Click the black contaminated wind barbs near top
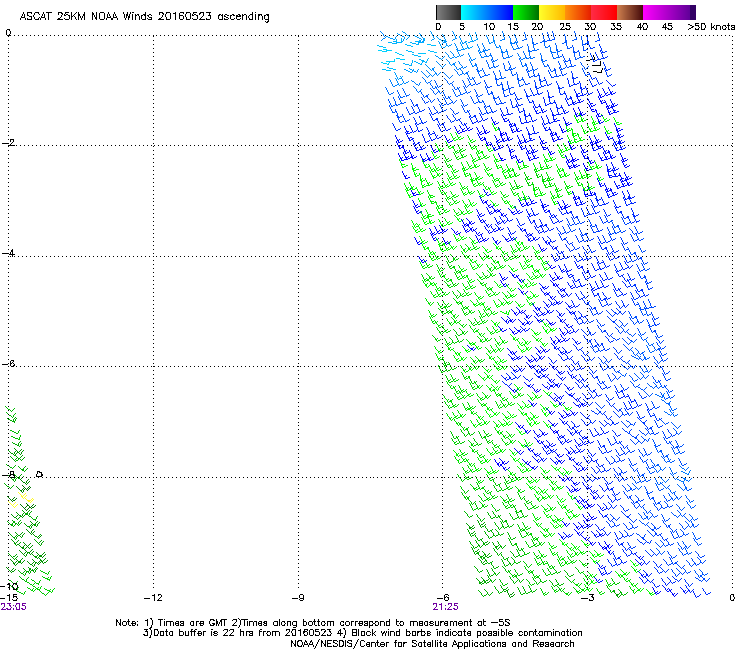The height and width of the screenshot is (650, 740). pyautogui.click(x=597, y=64)
